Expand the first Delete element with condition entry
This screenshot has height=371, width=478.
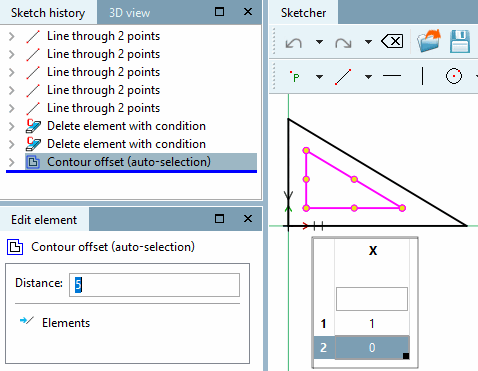click(x=12, y=126)
